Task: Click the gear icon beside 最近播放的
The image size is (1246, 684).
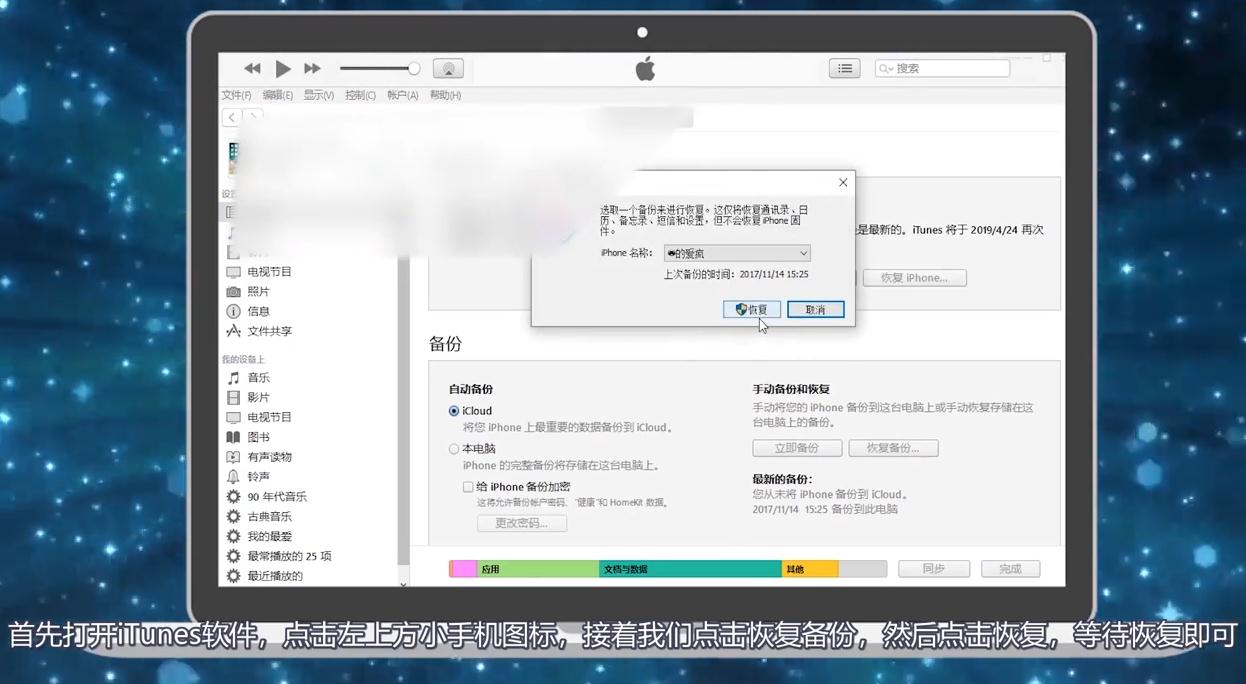Action: point(233,576)
